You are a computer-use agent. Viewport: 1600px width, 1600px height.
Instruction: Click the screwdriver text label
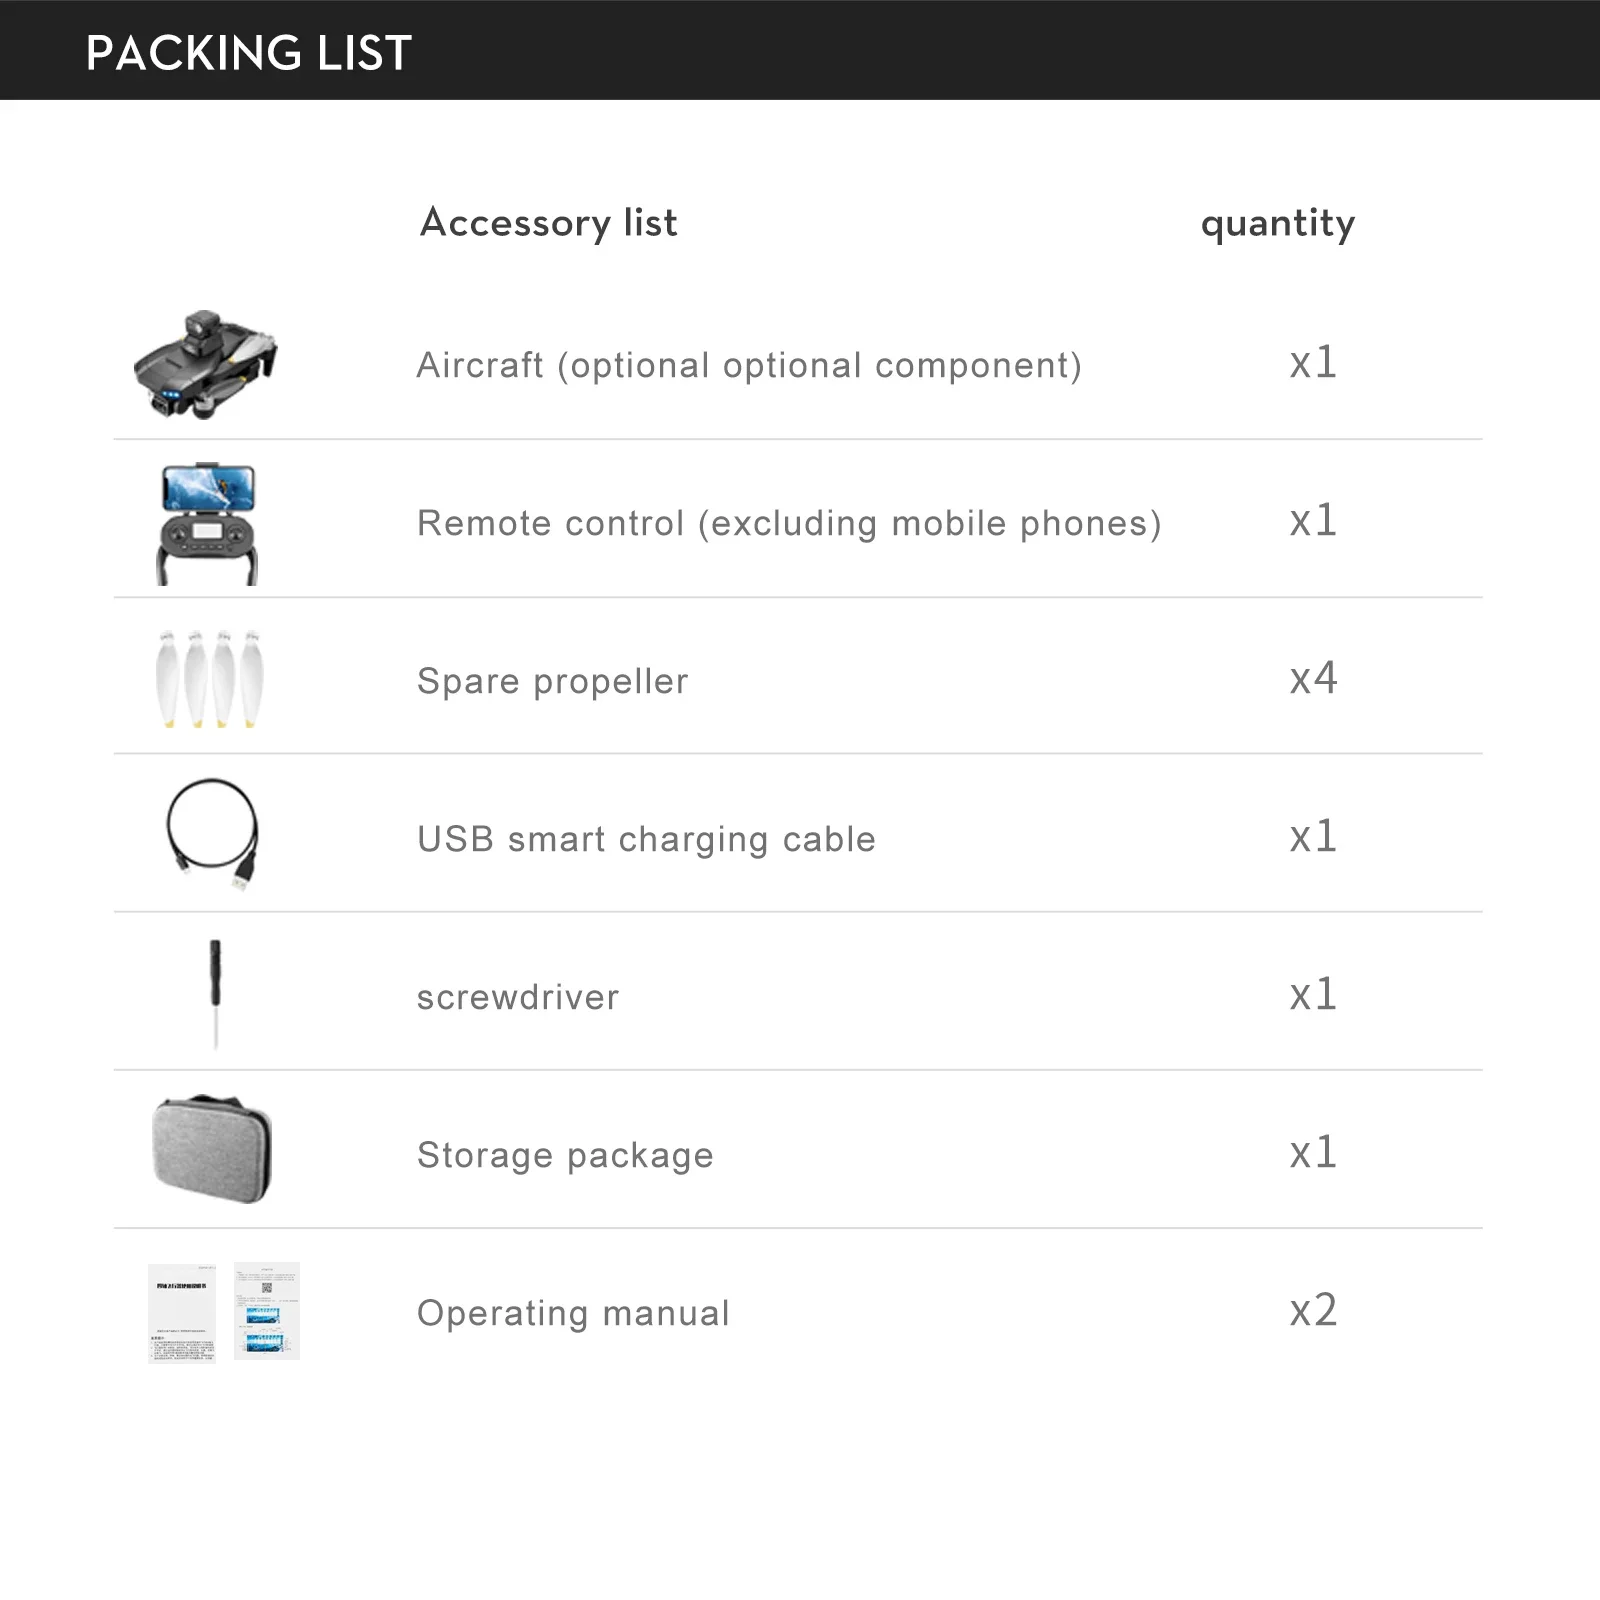click(x=518, y=998)
